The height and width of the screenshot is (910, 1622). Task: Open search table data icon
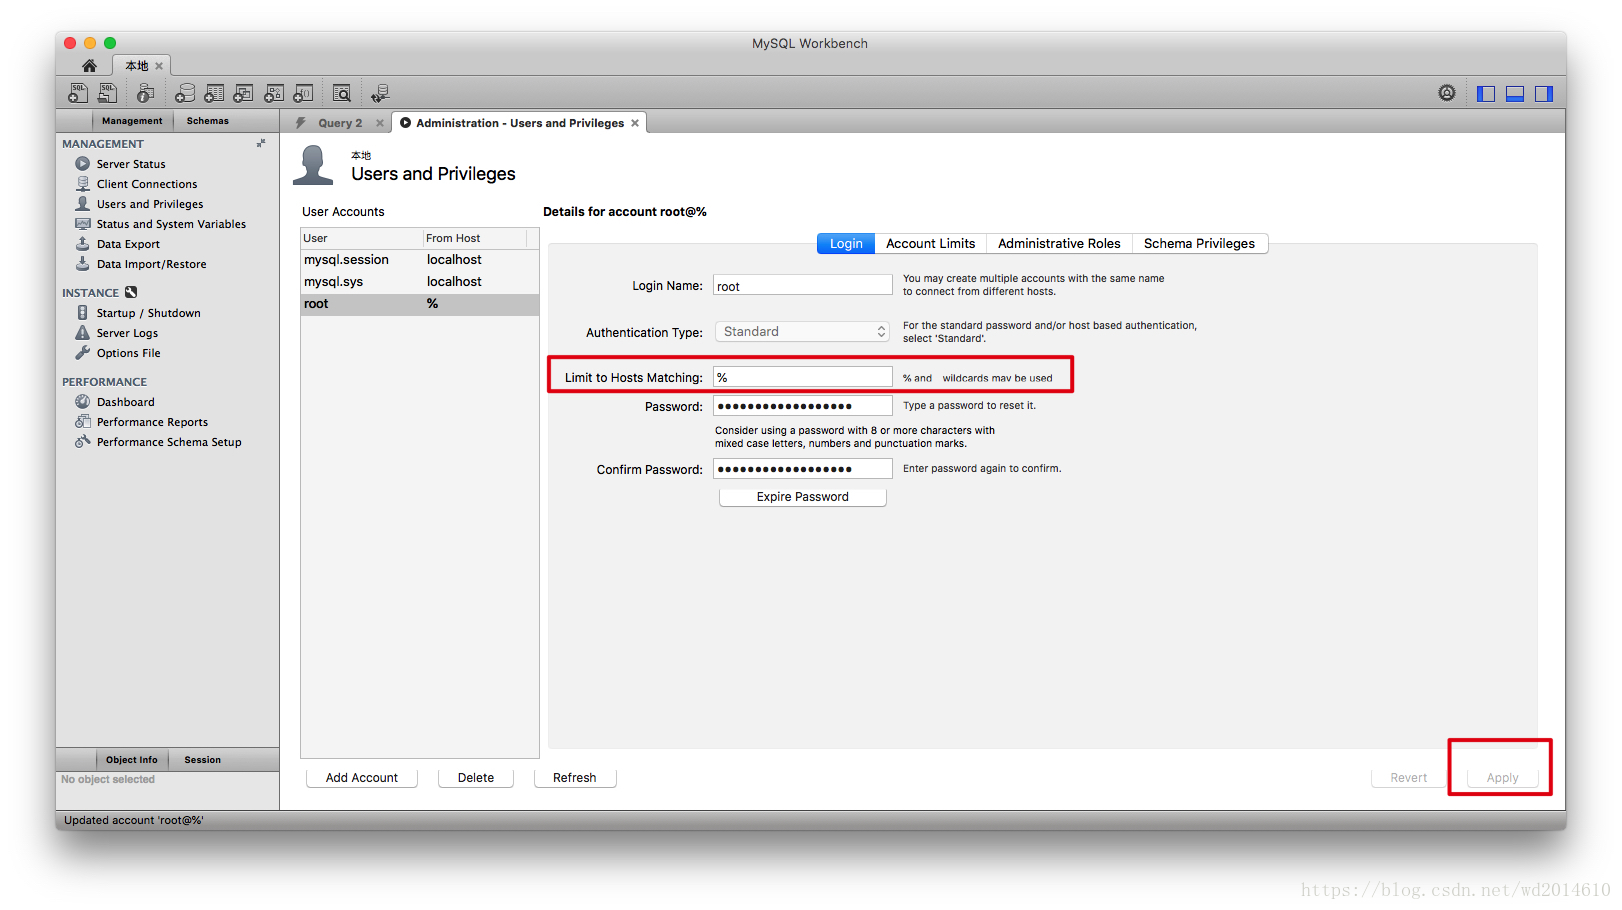(342, 93)
